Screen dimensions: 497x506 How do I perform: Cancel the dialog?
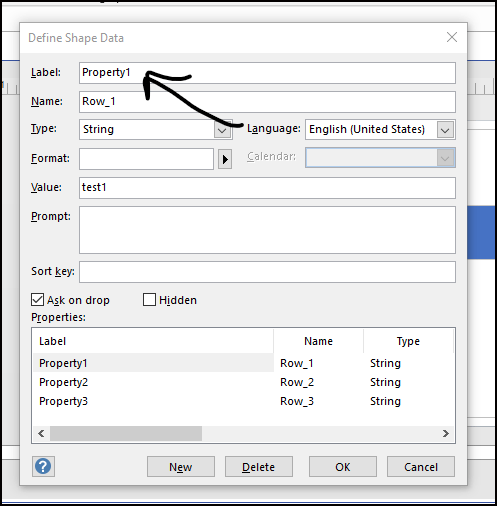[x=421, y=467]
